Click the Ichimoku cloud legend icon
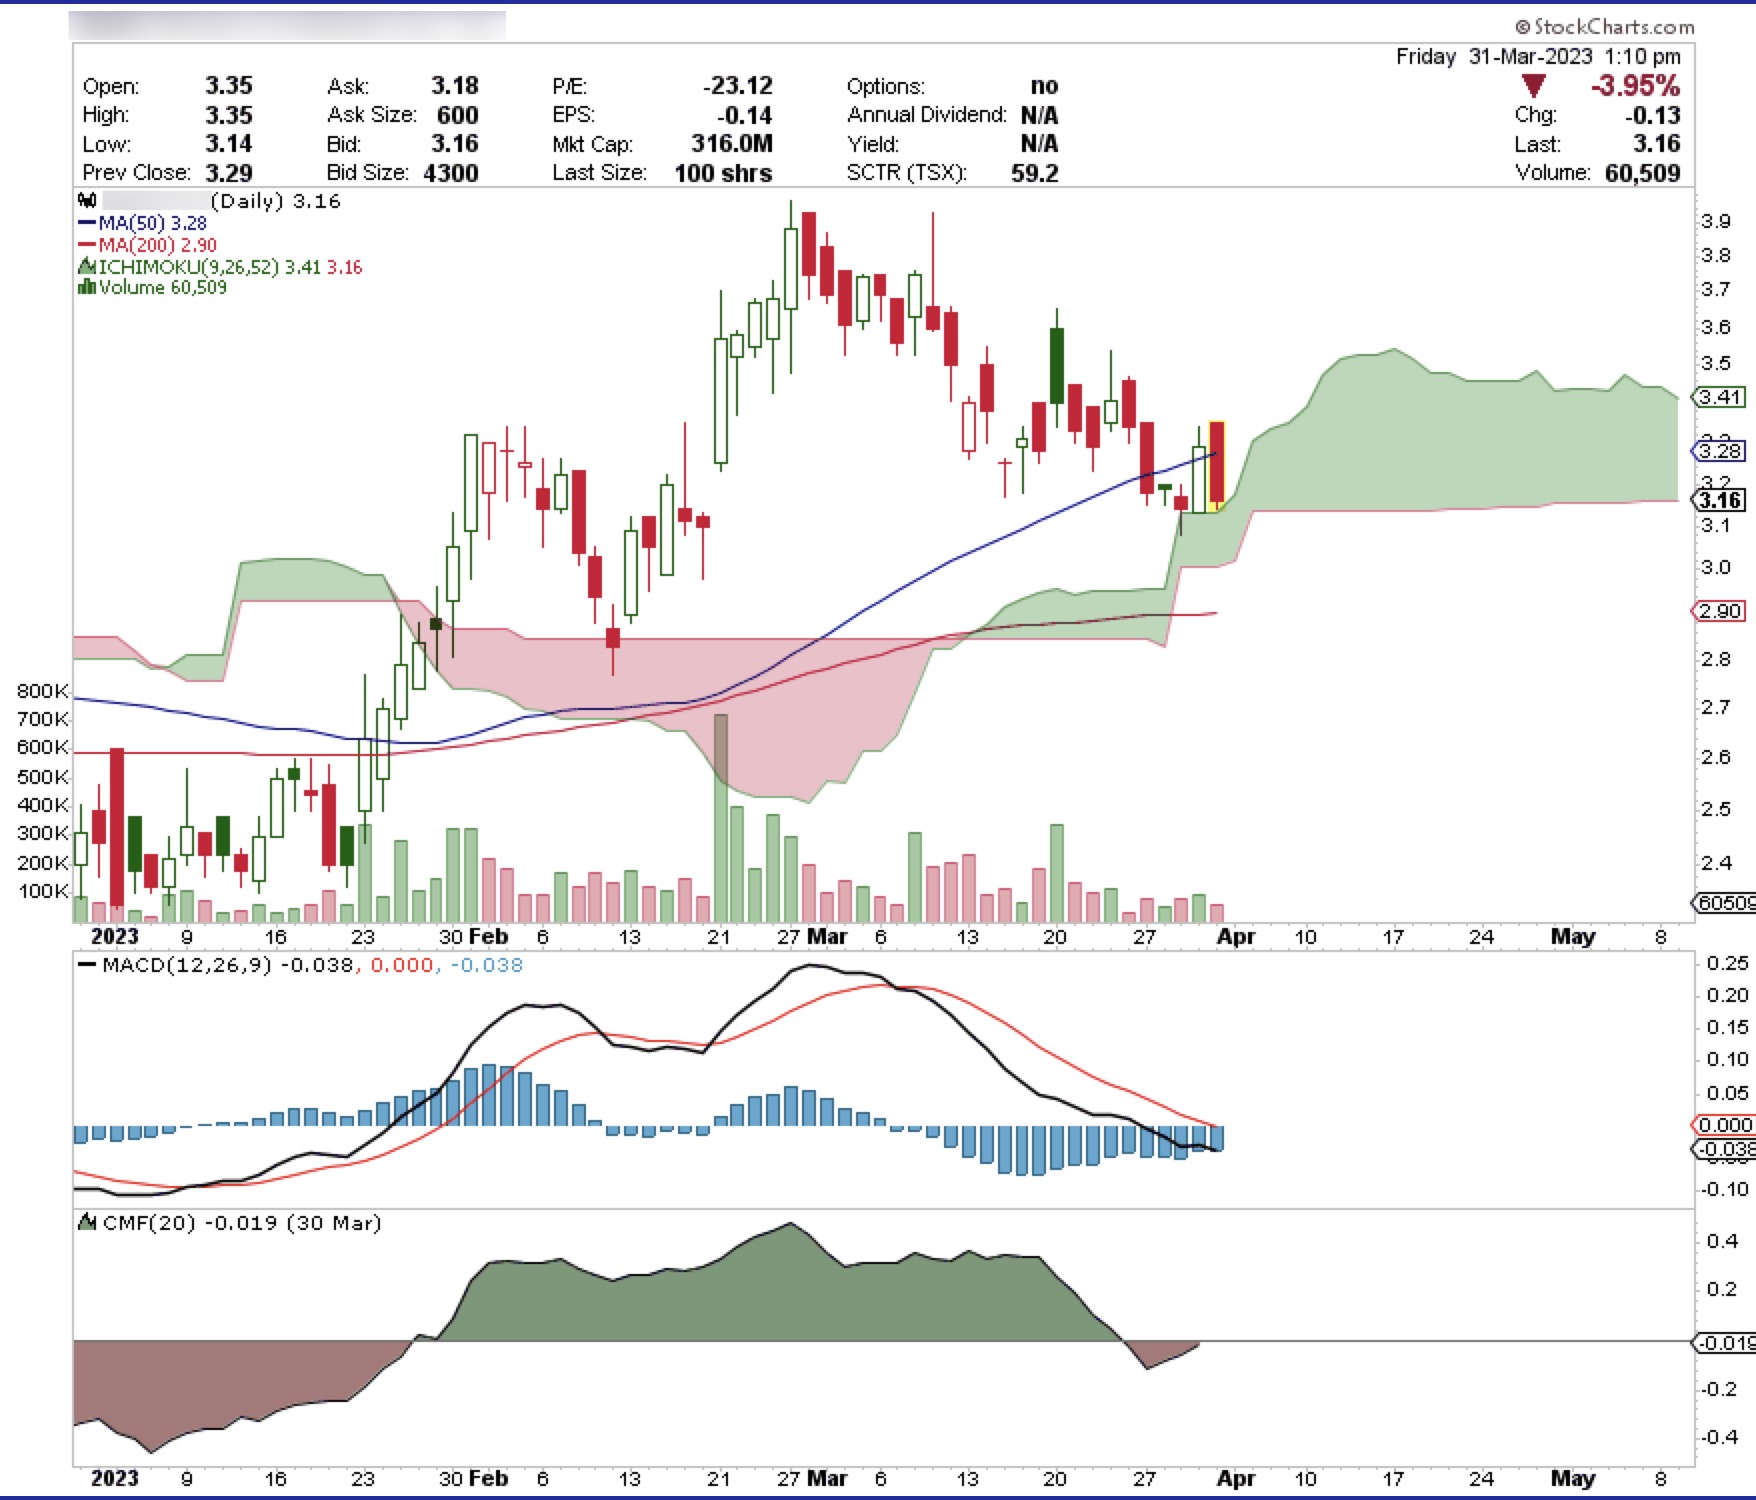 [x=87, y=267]
